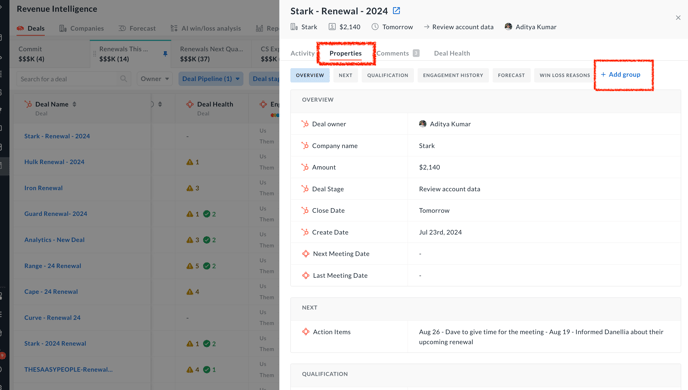Image resolution: width=688 pixels, height=390 pixels.
Task: Jump to the Forecast group chip
Action: click(x=511, y=75)
